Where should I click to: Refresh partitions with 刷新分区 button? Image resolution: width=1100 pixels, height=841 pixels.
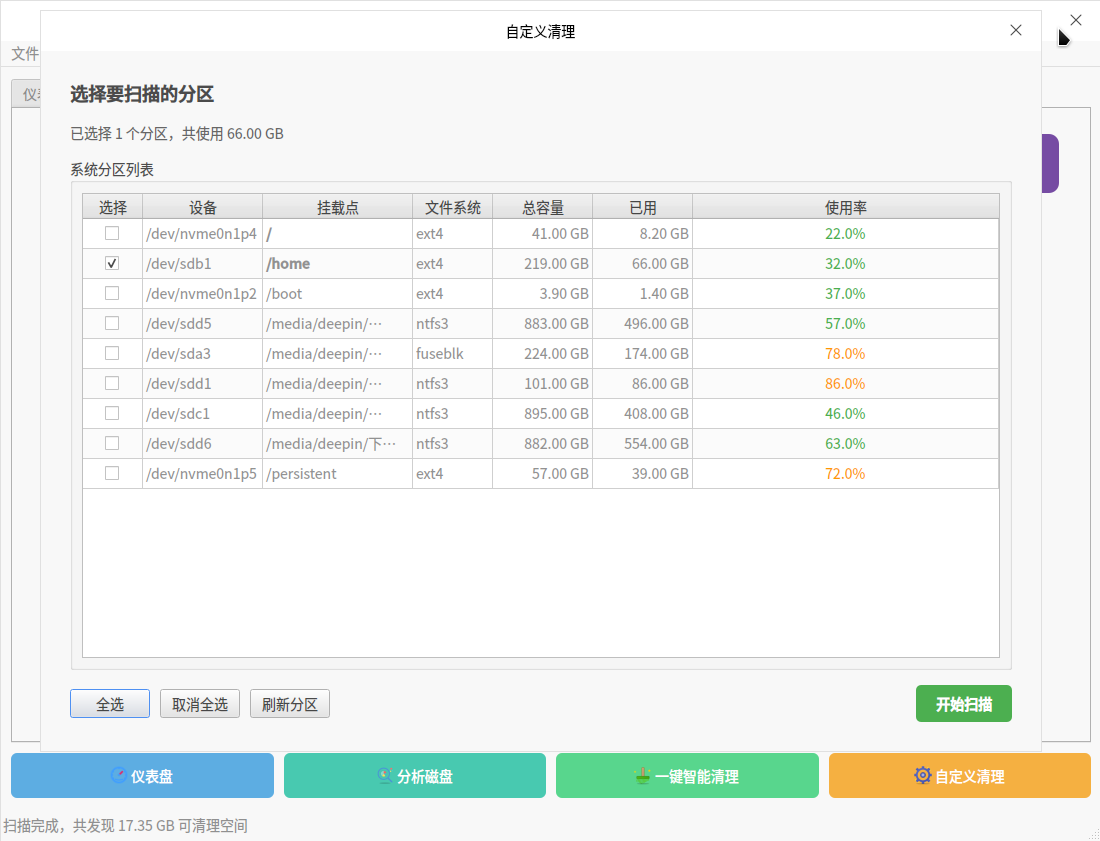pyautogui.click(x=290, y=704)
